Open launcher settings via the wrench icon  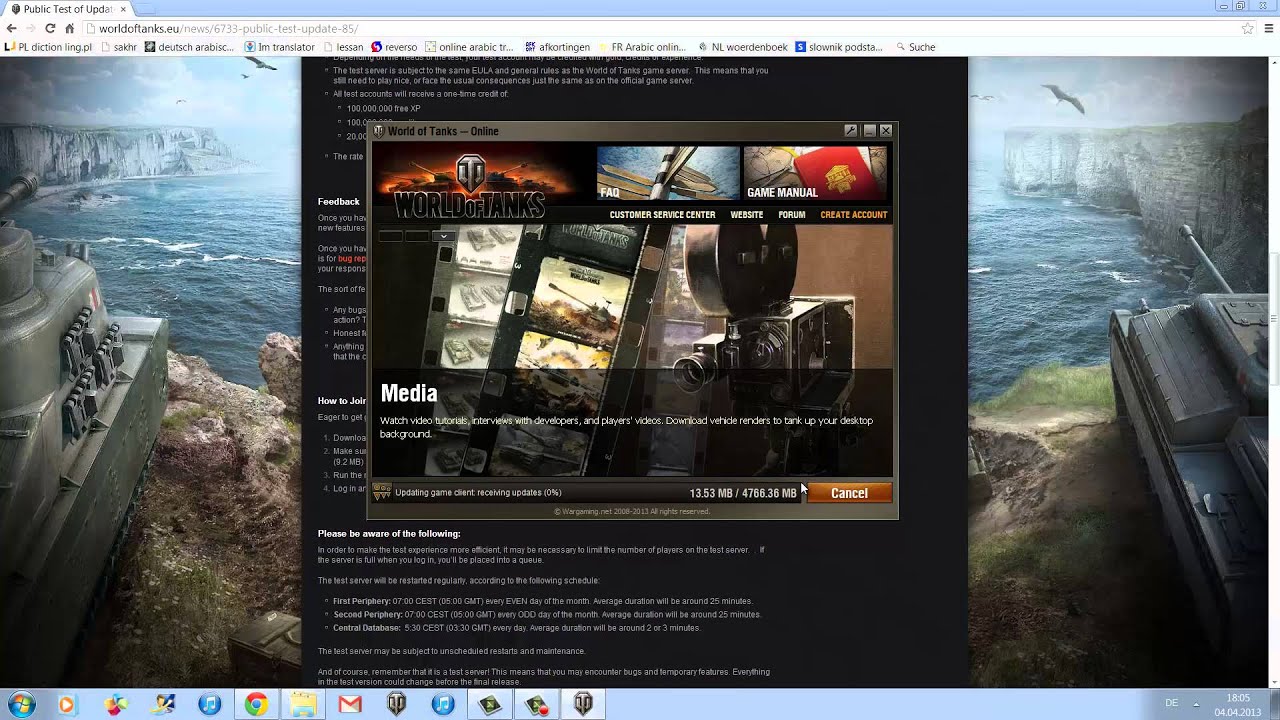click(x=851, y=131)
